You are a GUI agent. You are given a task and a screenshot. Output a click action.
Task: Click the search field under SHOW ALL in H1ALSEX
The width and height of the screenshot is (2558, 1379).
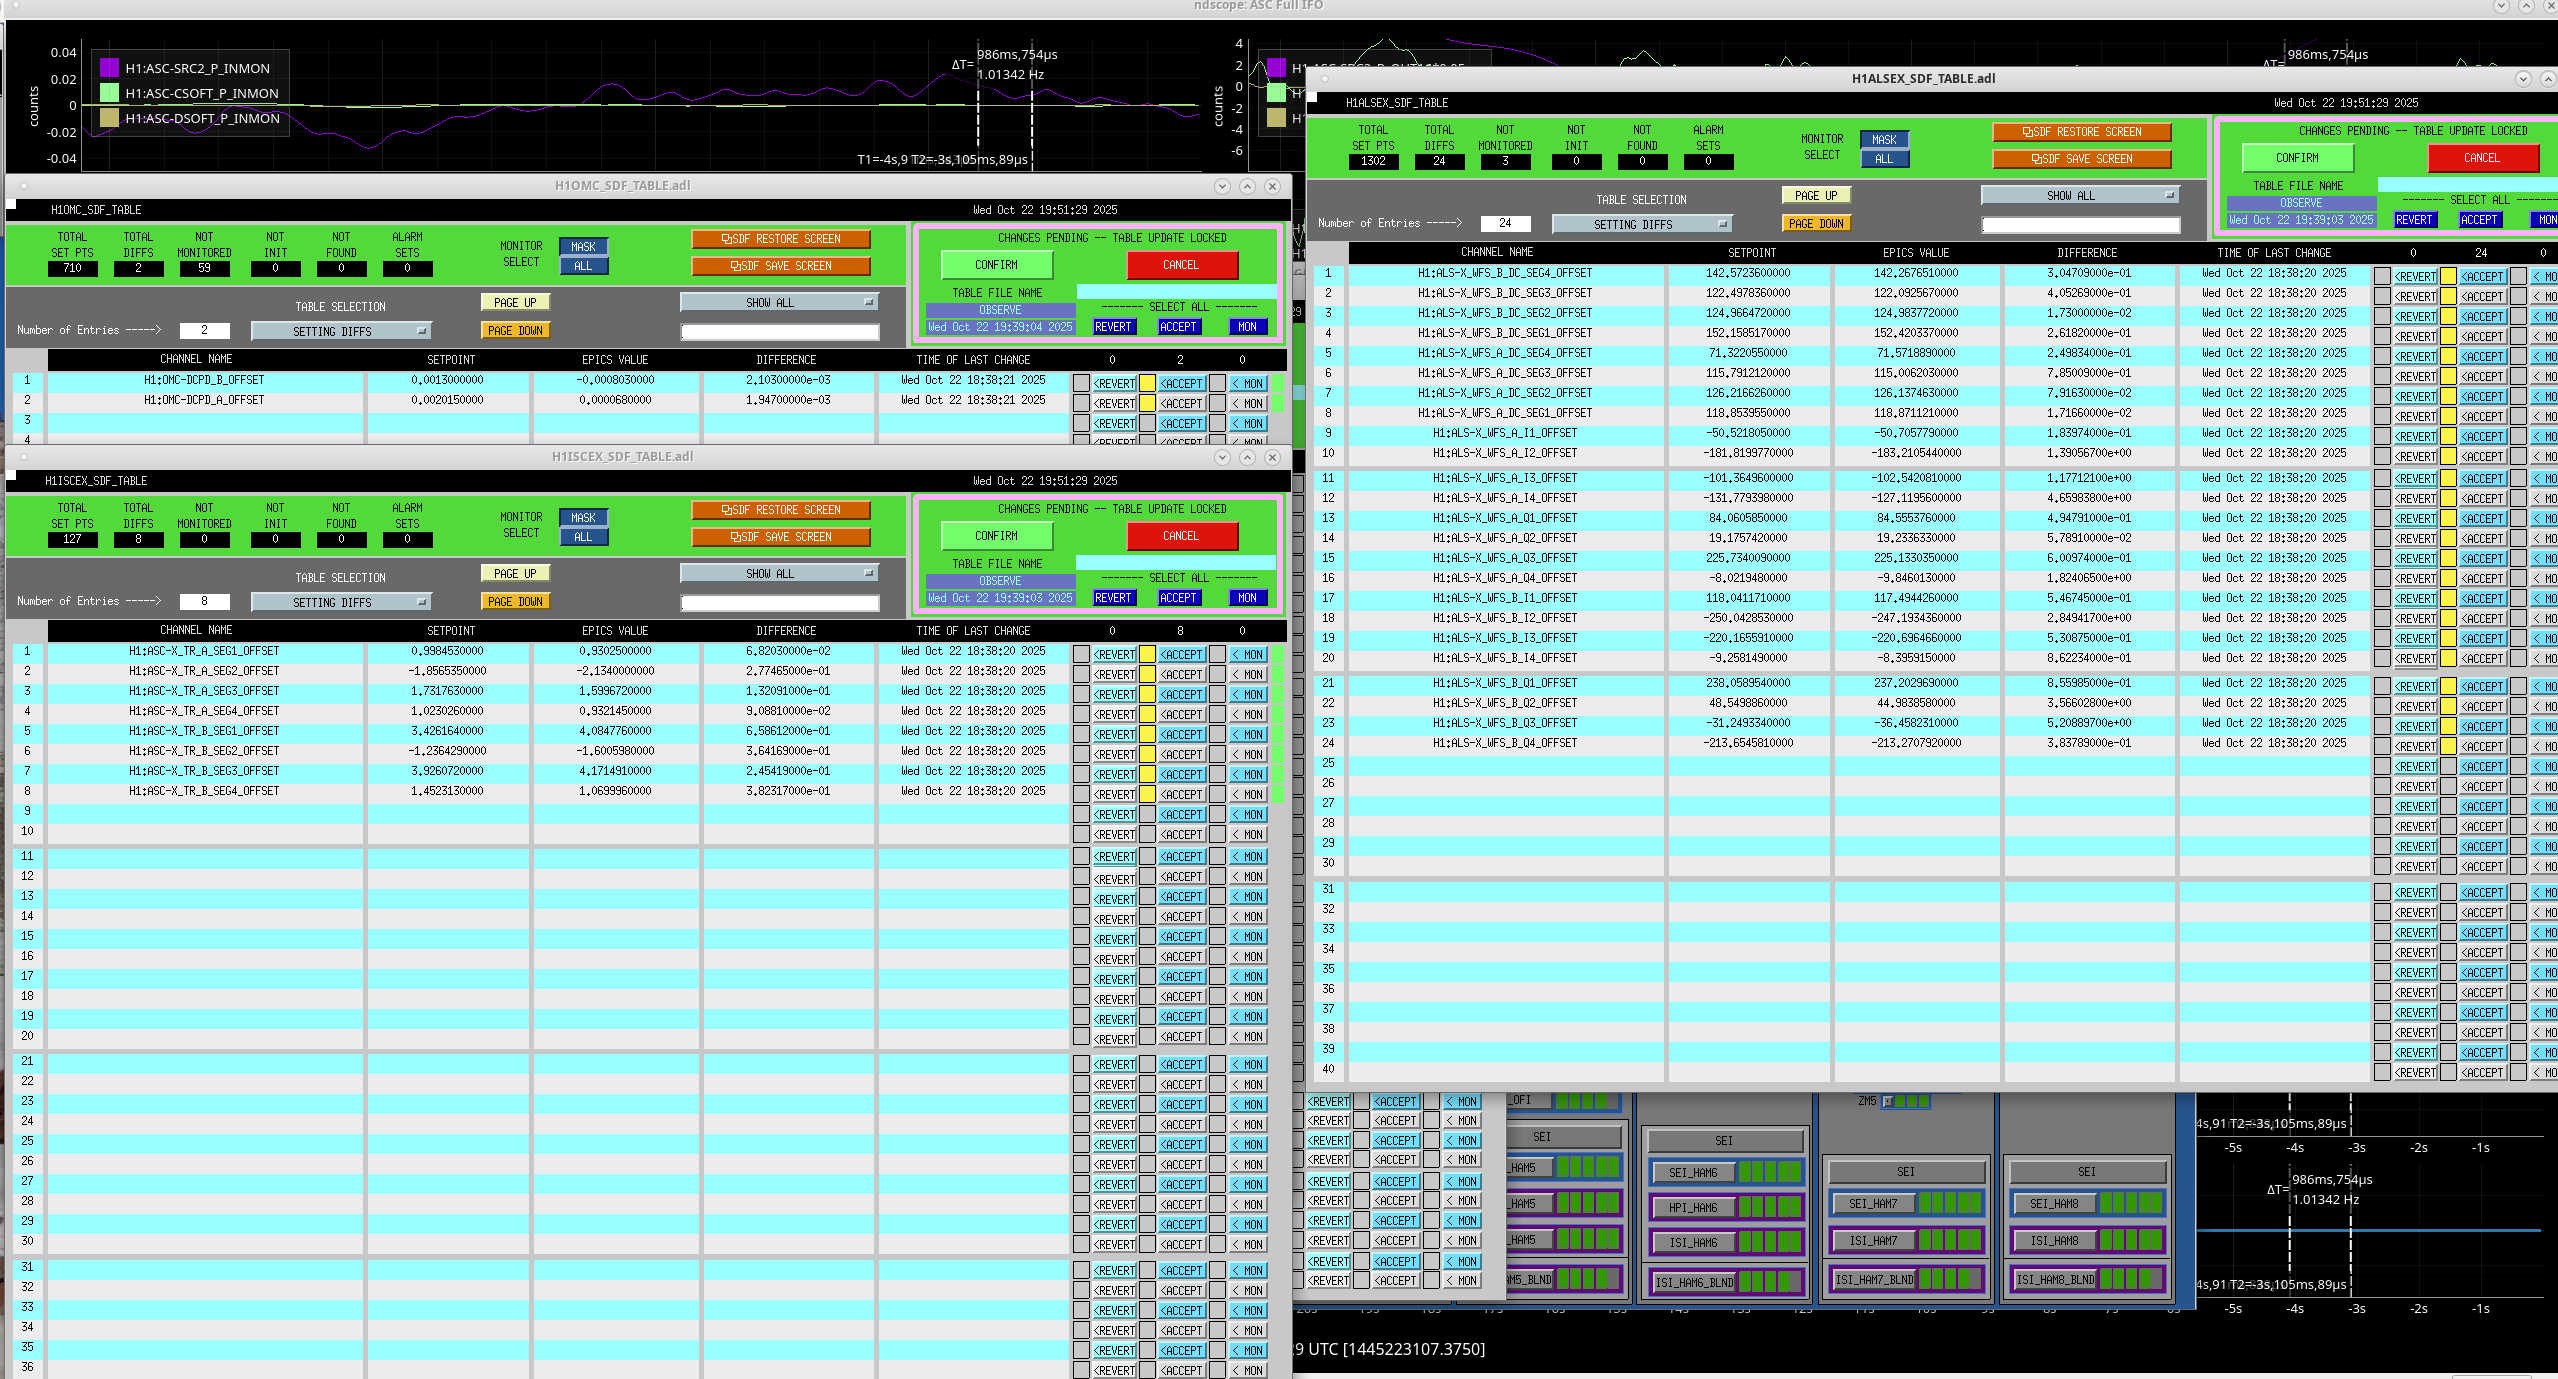coord(2080,225)
